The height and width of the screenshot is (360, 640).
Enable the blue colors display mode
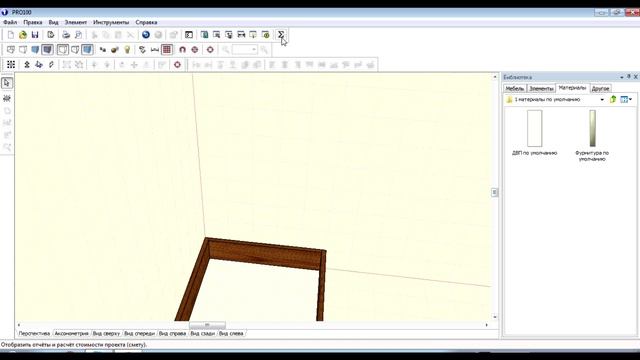pos(35,50)
